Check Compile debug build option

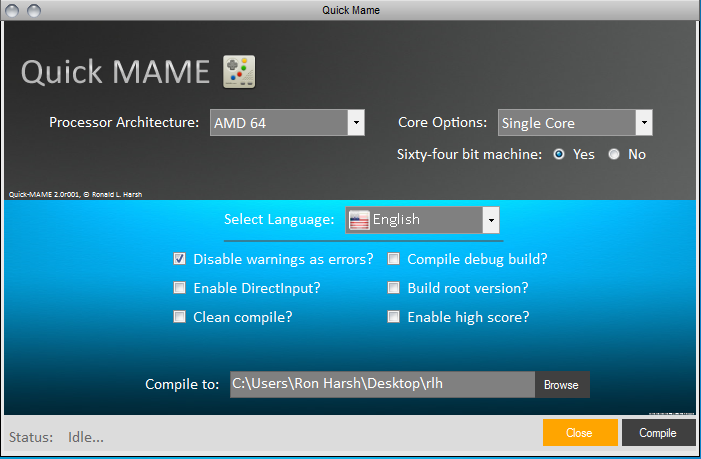[x=393, y=259]
